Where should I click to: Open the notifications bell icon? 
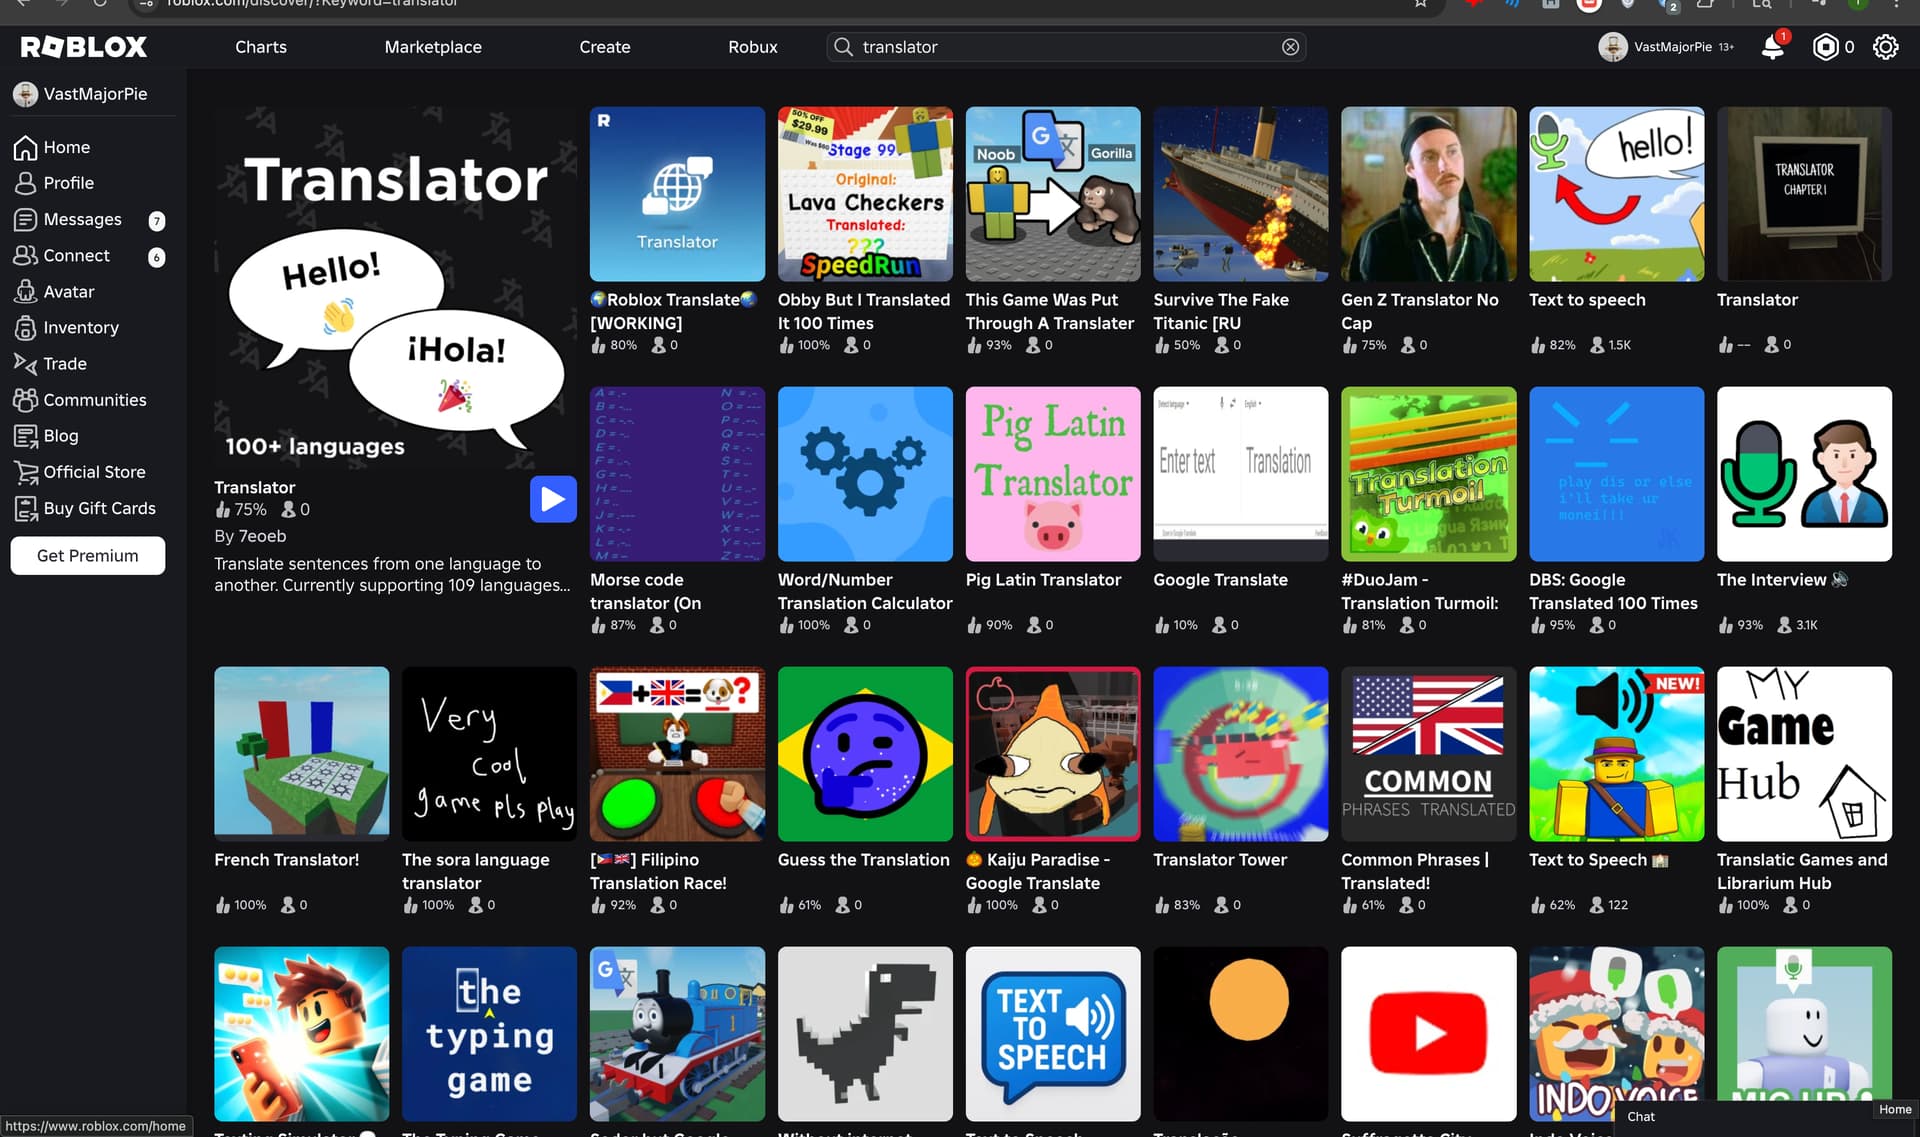(x=1772, y=47)
